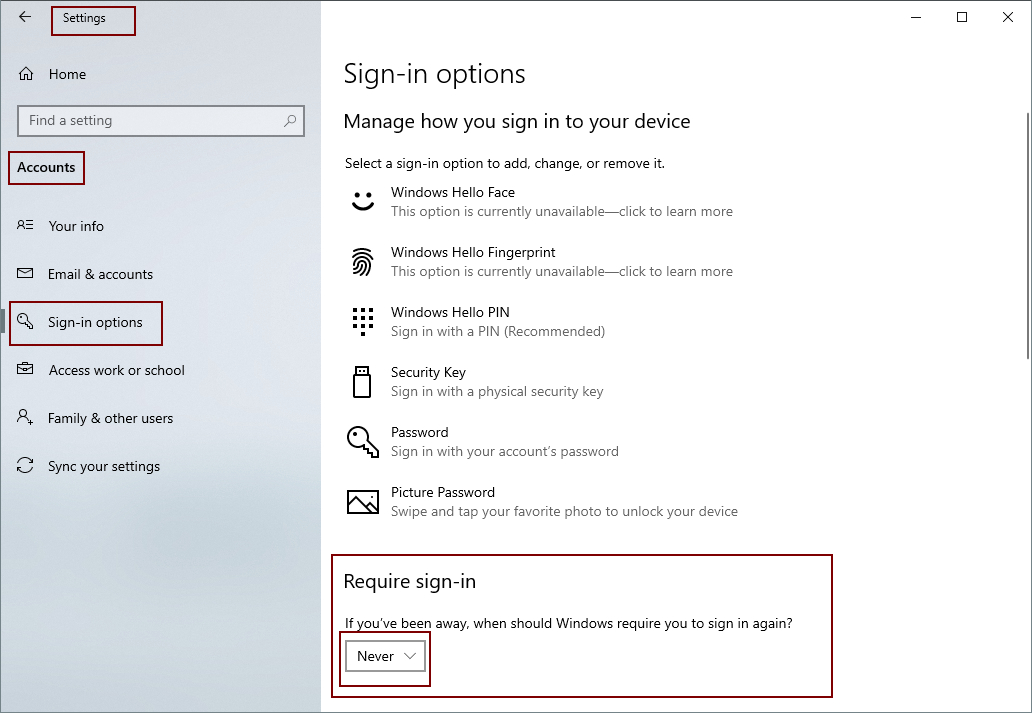1032x713 pixels.
Task: Select the Password sign-in option
Action: (484, 442)
